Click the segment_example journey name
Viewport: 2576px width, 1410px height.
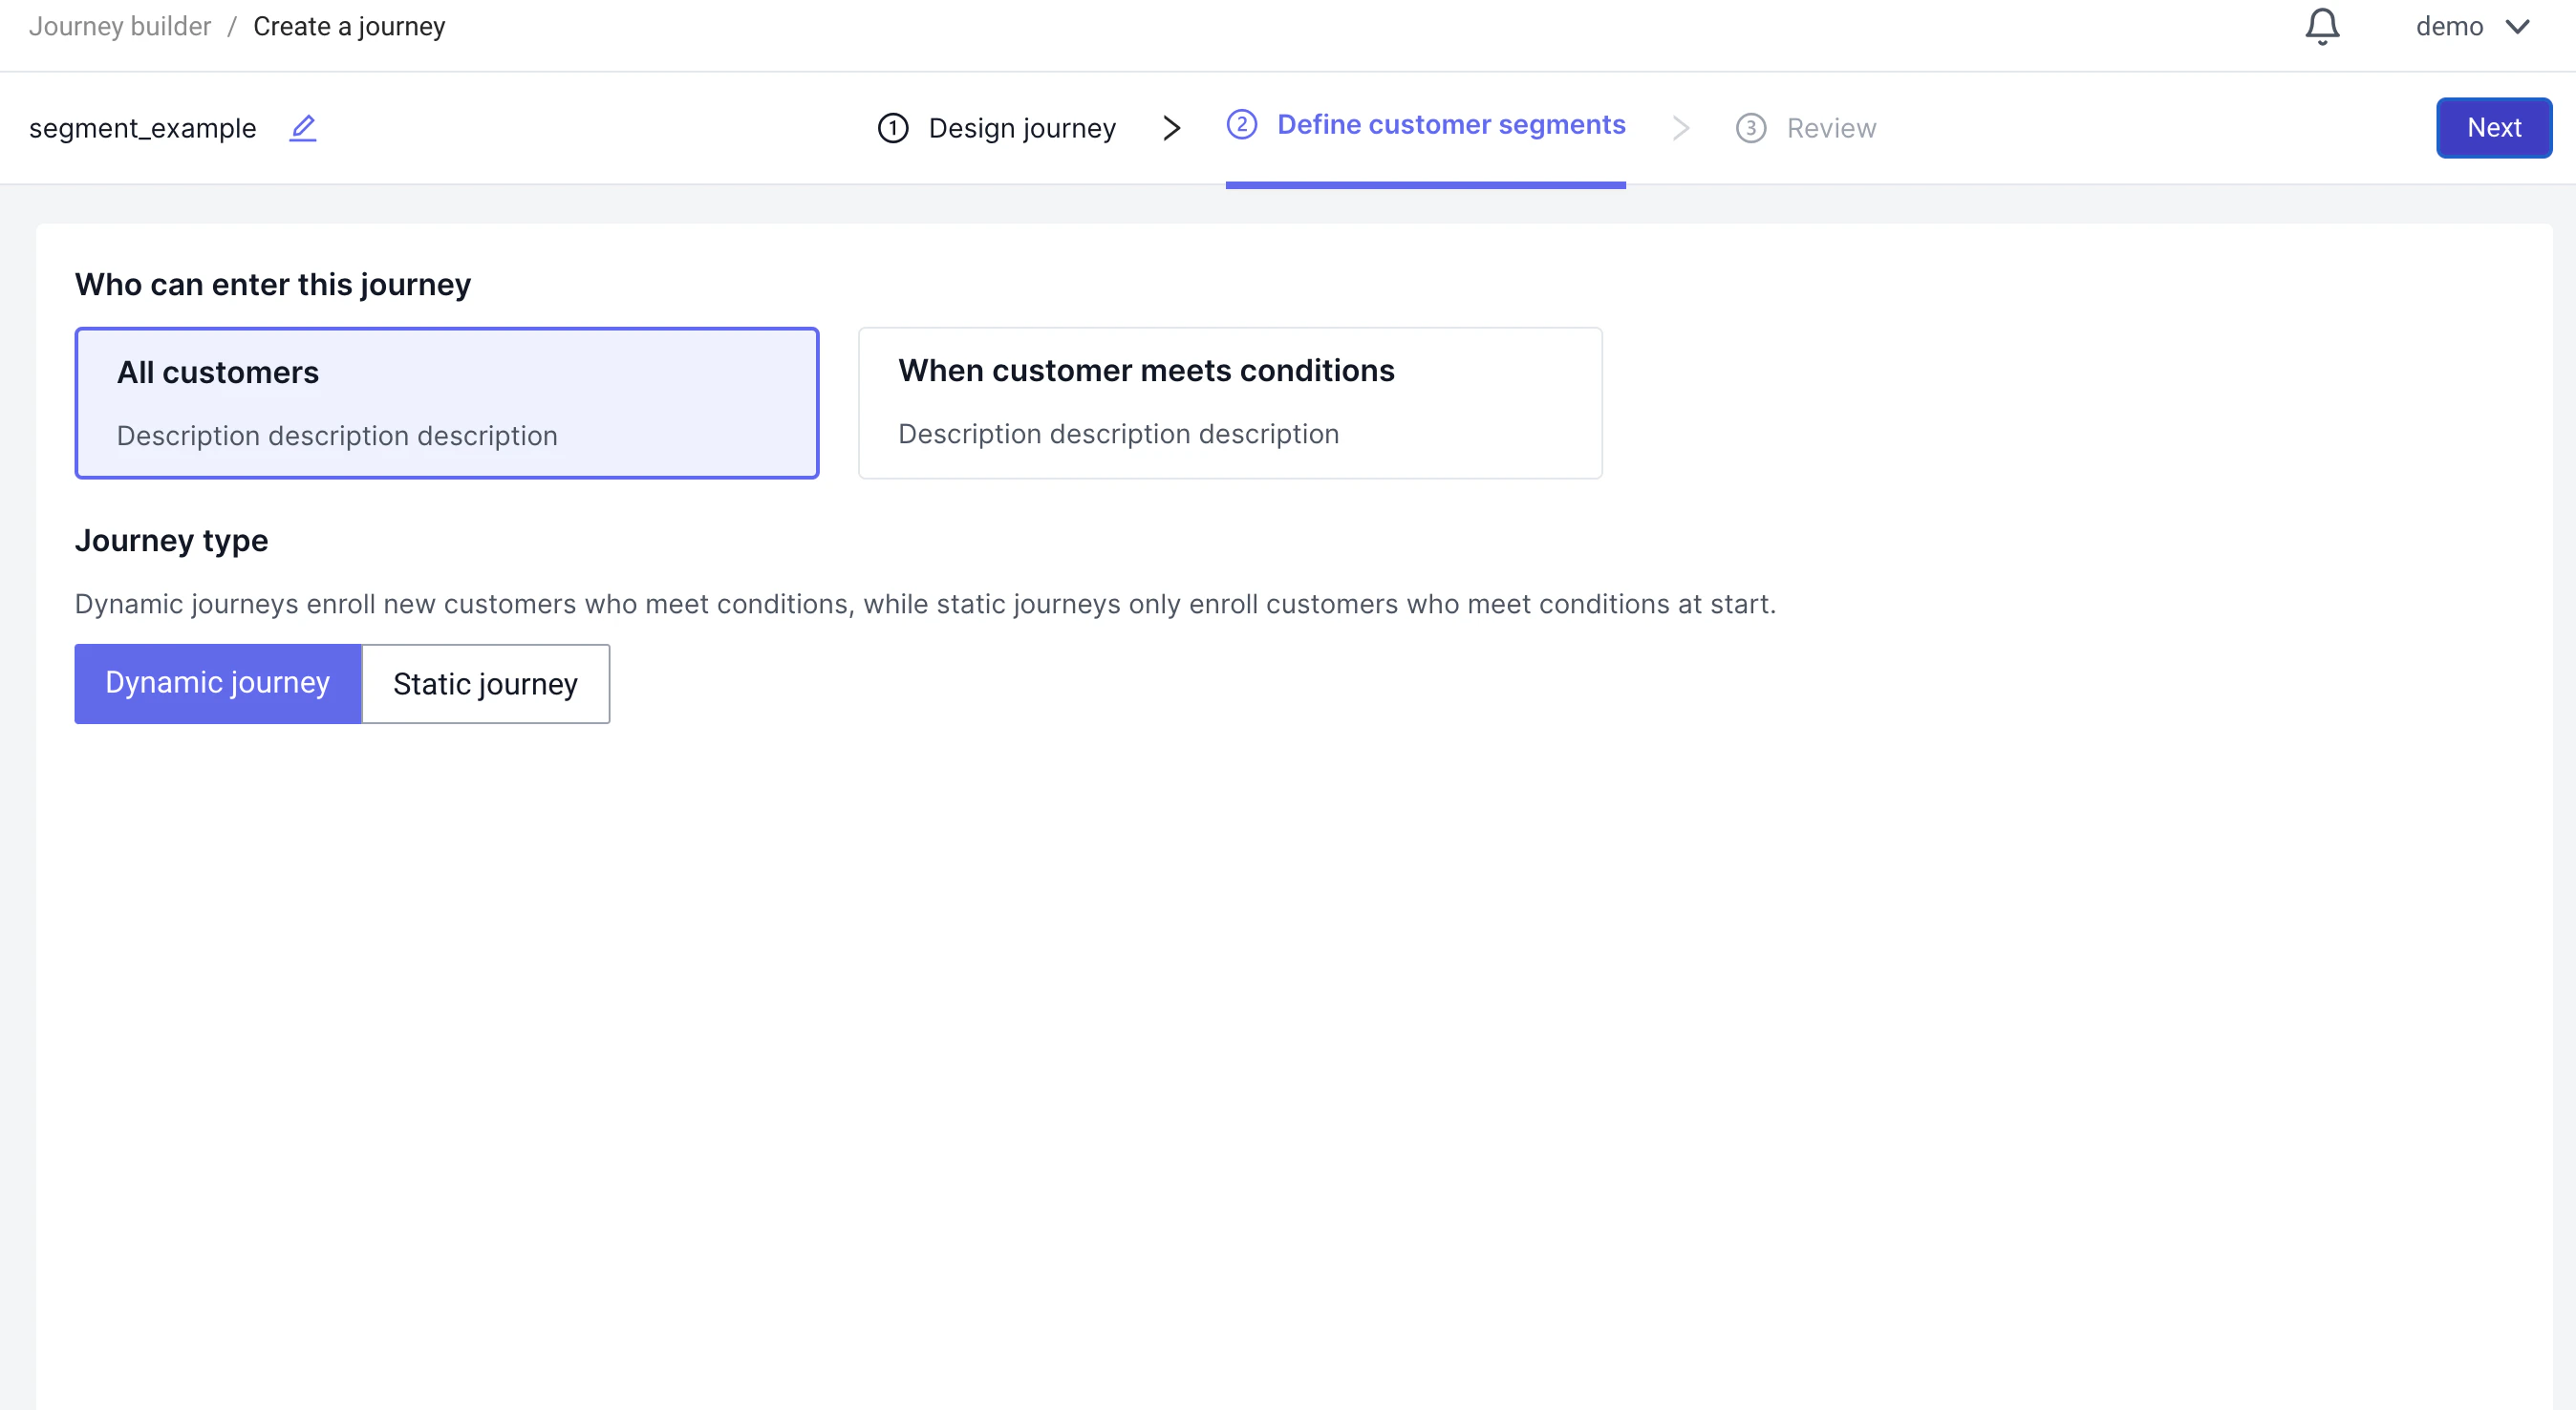[143, 128]
